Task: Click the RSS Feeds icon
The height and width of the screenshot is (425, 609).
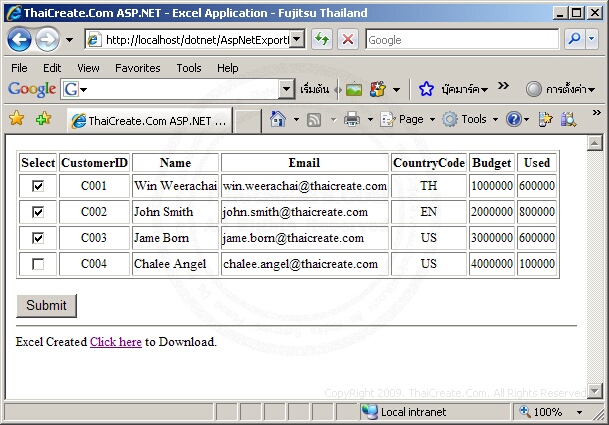Action: point(314,119)
